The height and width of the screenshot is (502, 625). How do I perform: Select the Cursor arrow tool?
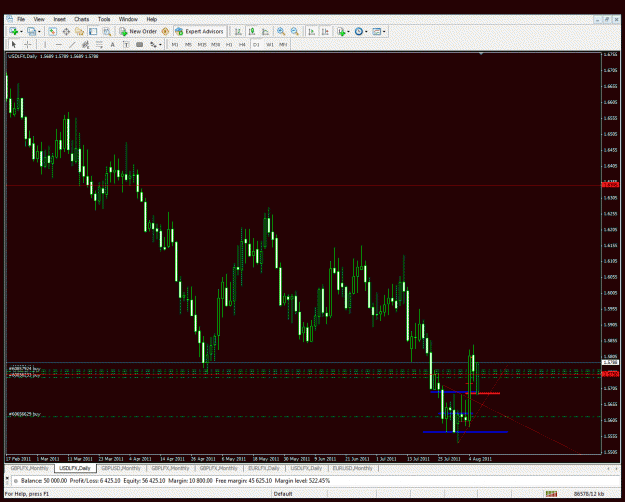pos(14,44)
